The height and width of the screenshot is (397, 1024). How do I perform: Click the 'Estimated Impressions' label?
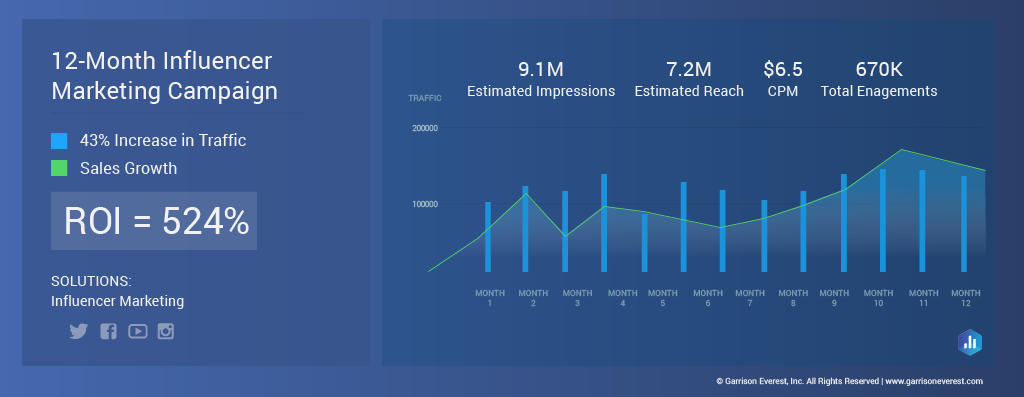pyautogui.click(x=541, y=91)
